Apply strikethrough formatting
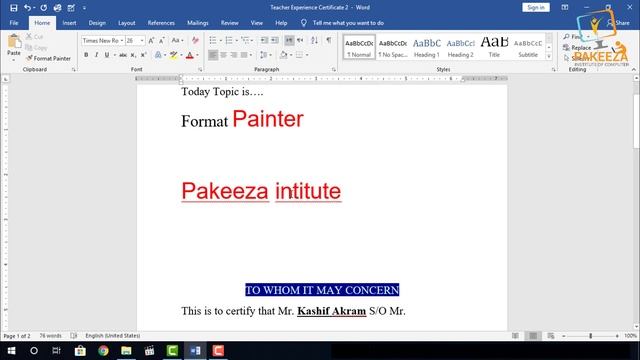This screenshot has height=360, width=640. 123,55
